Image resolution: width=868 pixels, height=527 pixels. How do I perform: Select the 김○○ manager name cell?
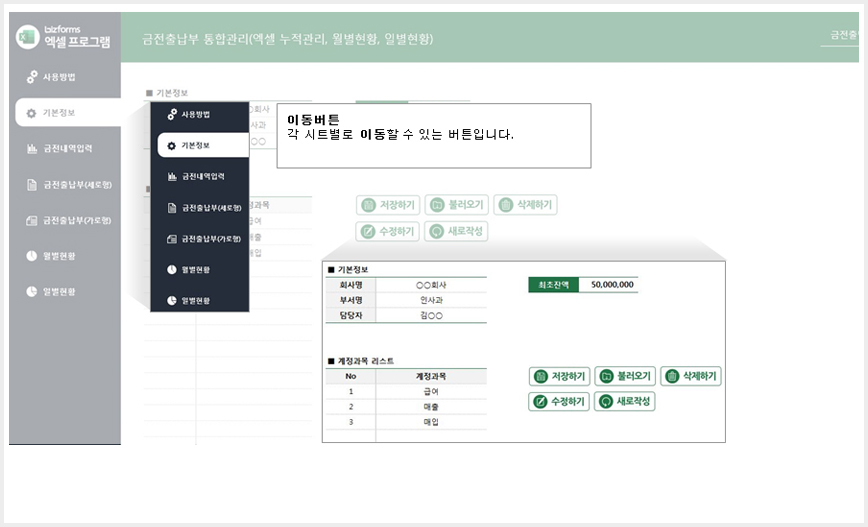coord(431,316)
